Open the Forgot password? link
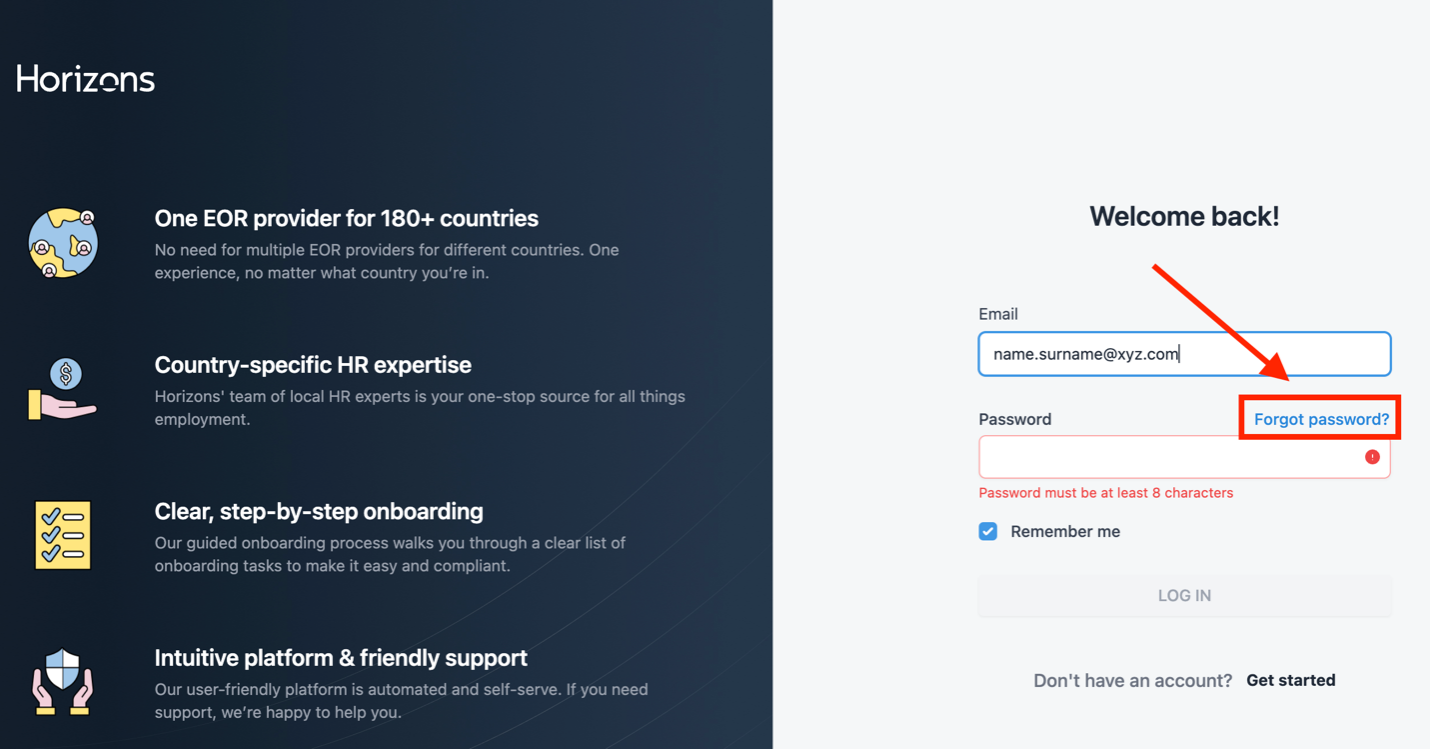Image resolution: width=1430 pixels, height=749 pixels. (1321, 419)
